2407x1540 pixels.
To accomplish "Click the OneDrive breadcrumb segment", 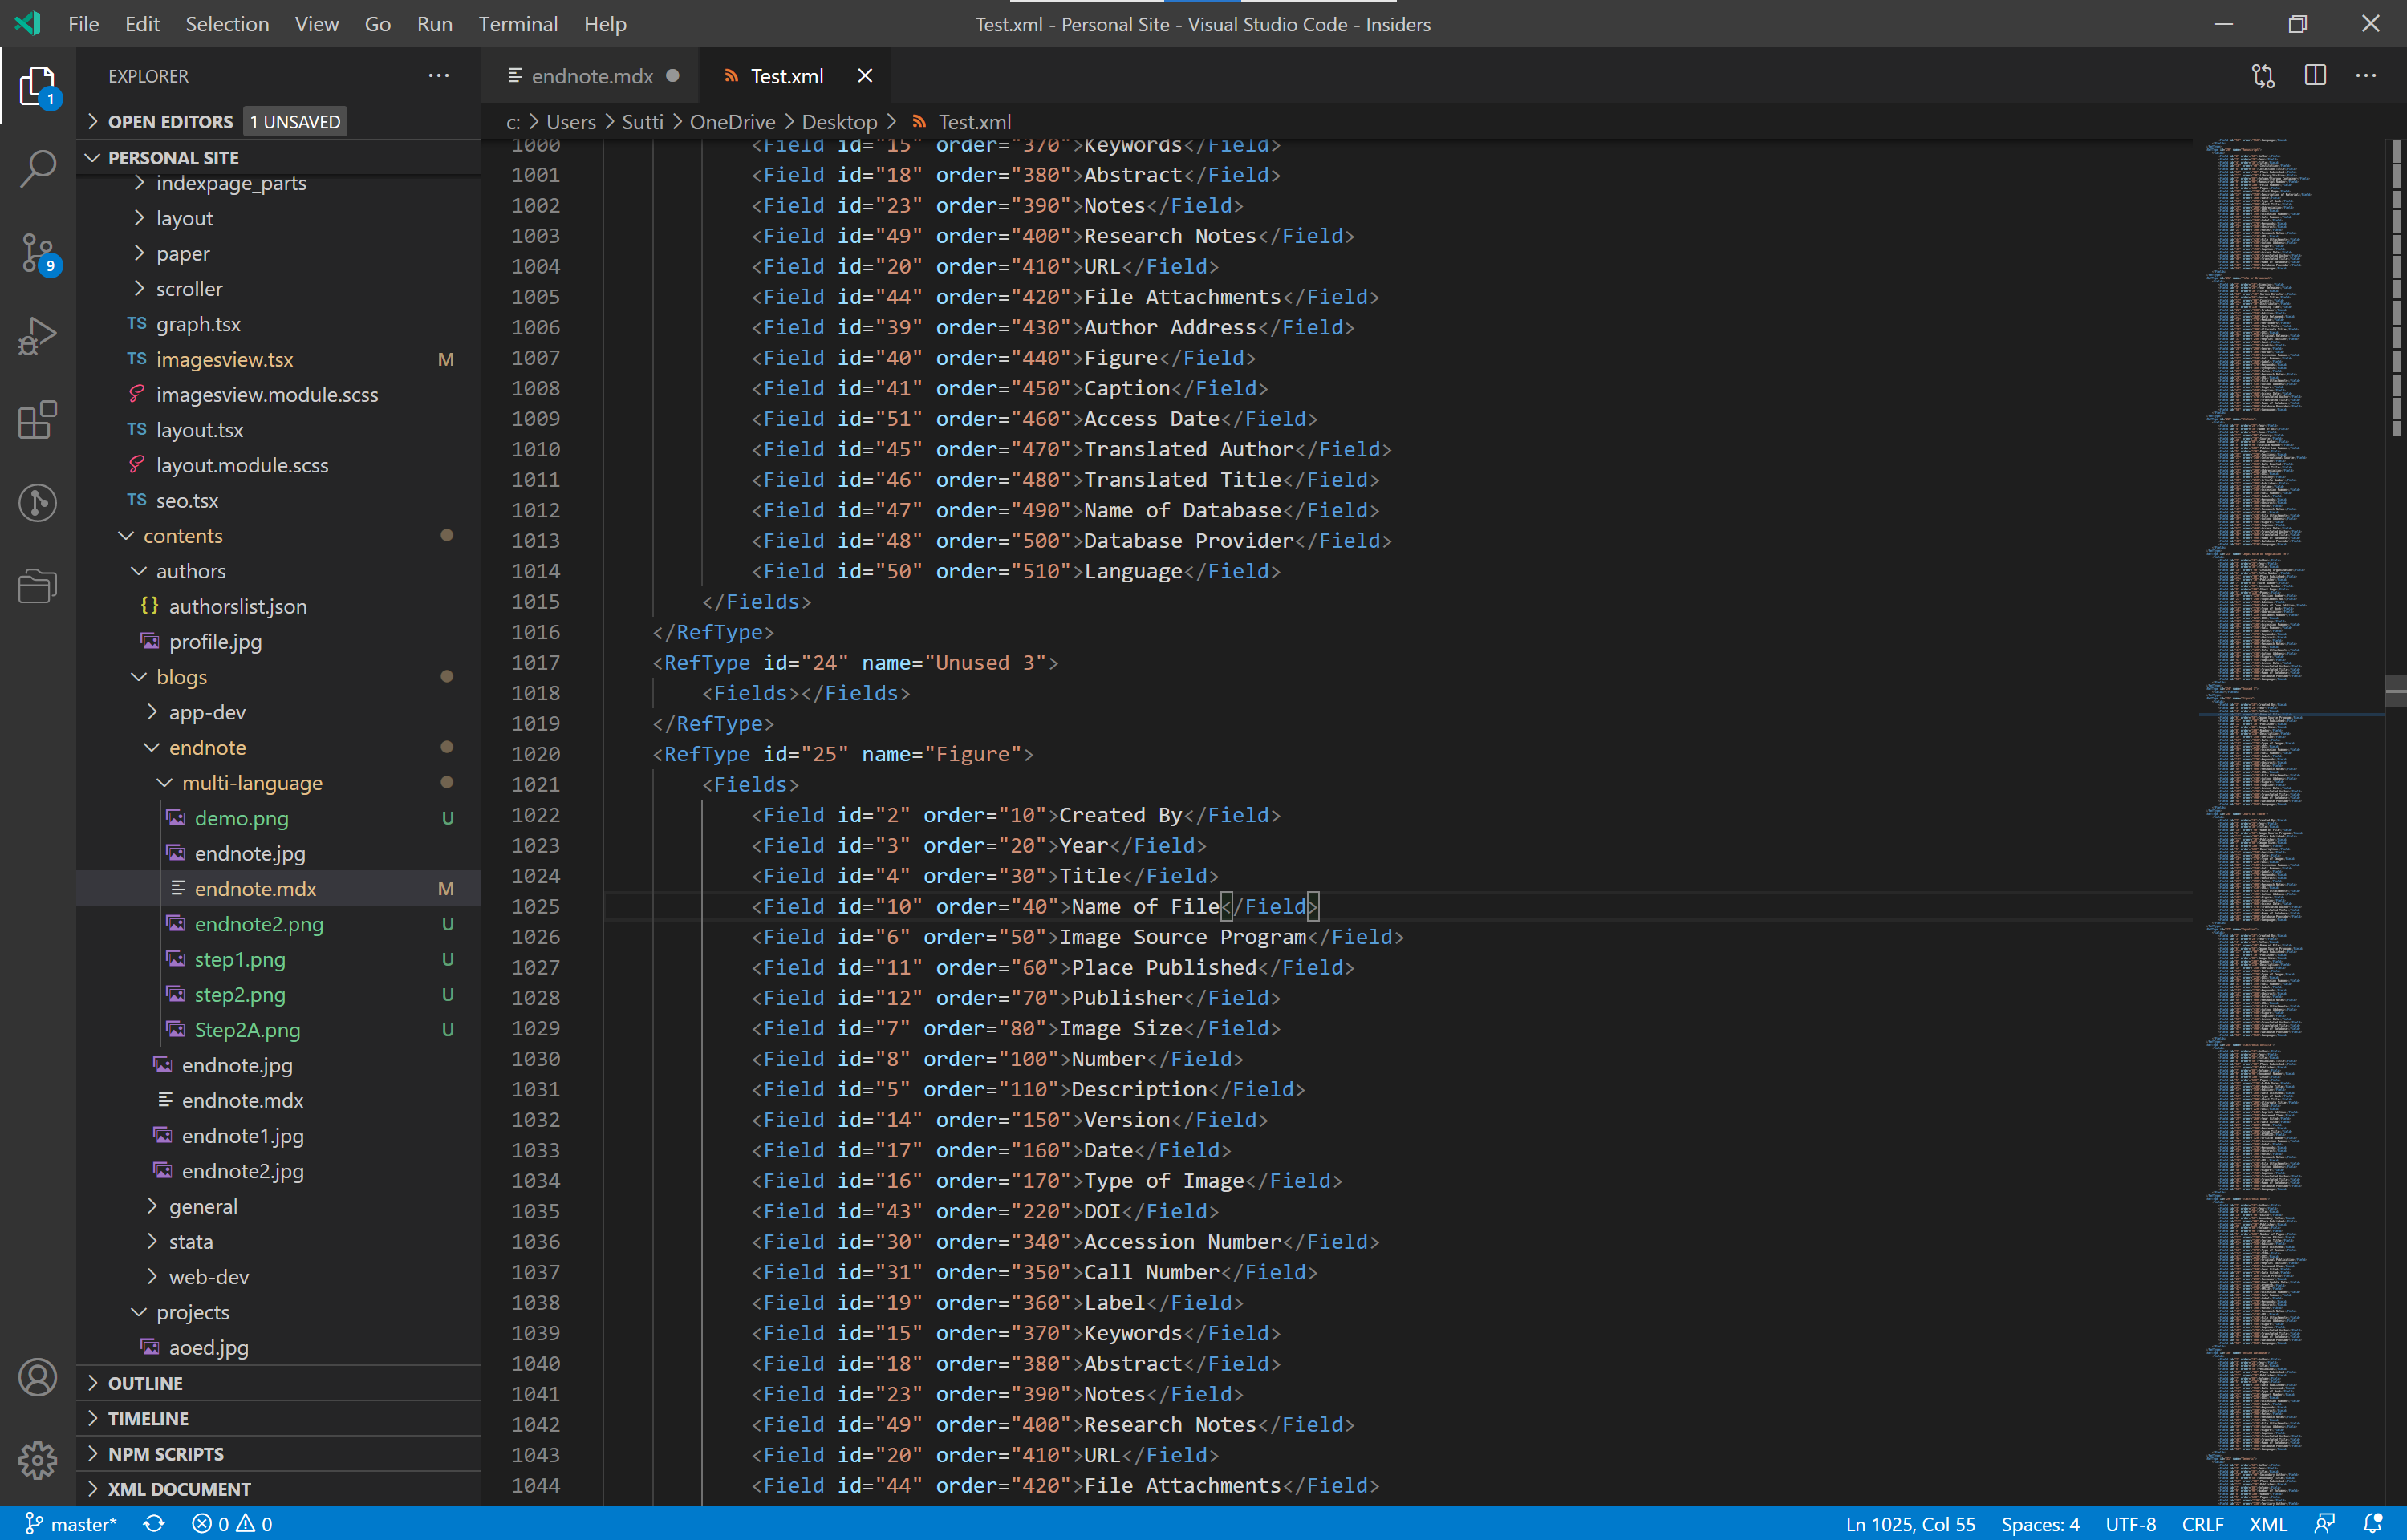I will (x=732, y=122).
